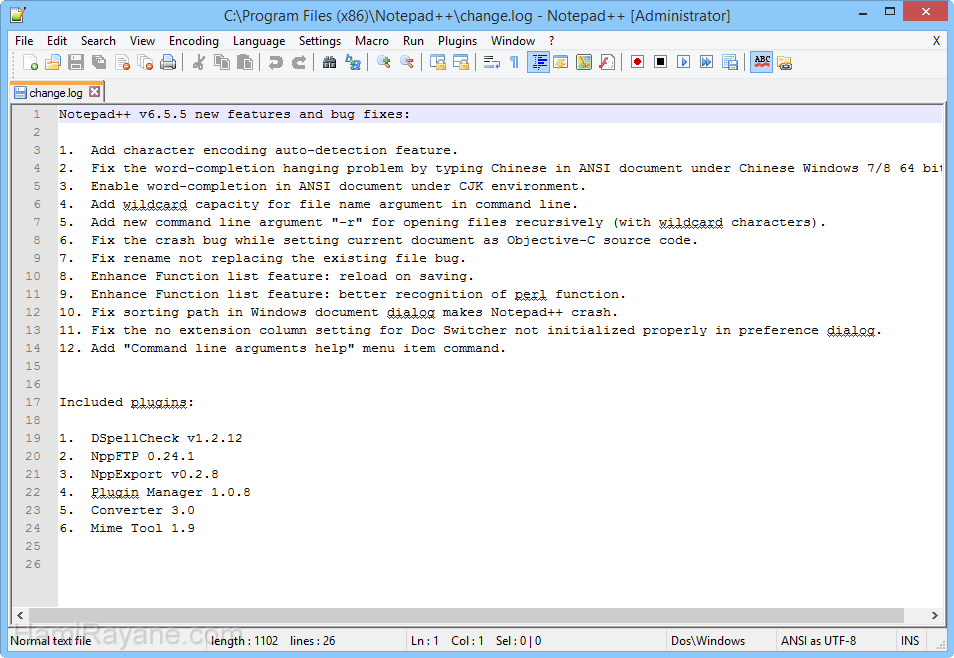This screenshot has height=658, width=954.
Task: Toggle ABC spell check auto-checking
Action: pyautogui.click(x=761, y=62)
